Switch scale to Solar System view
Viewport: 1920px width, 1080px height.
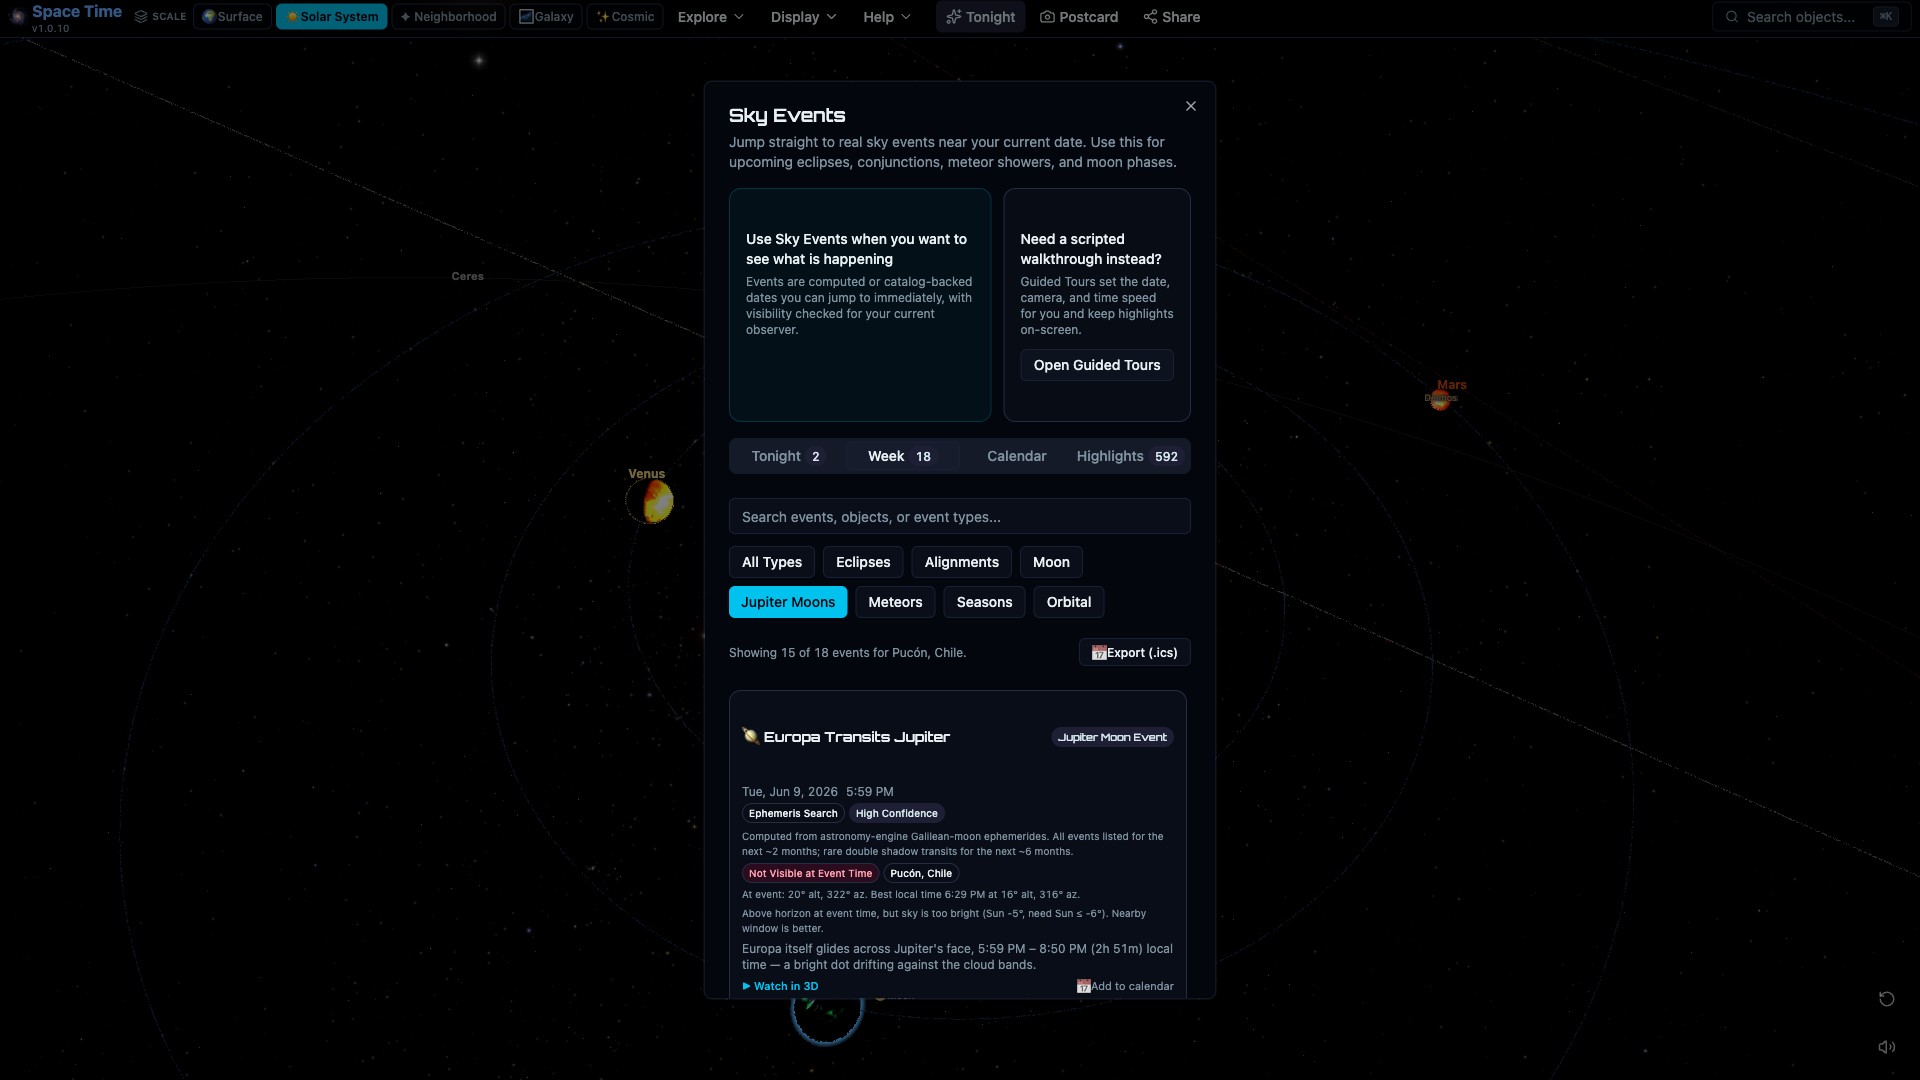click(331, 17)
